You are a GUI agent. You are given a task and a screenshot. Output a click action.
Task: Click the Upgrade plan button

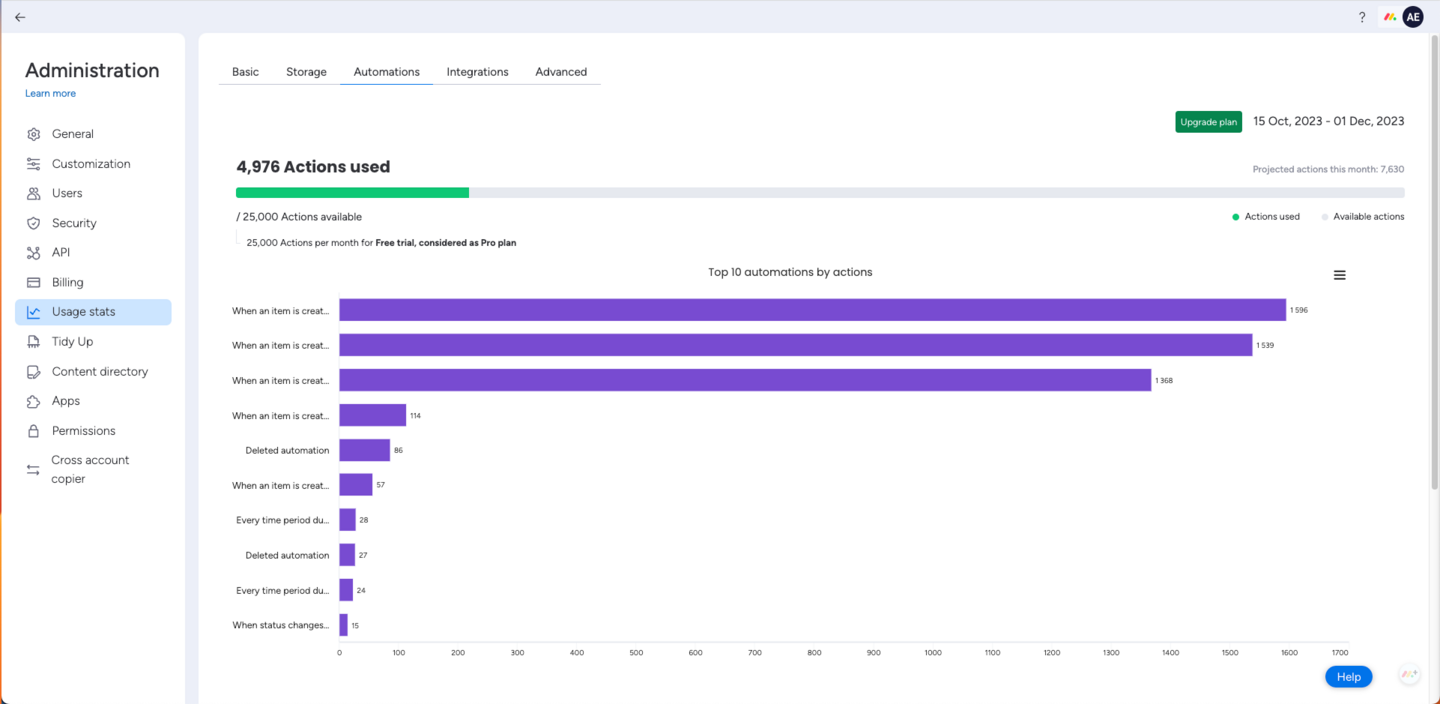click(x=1208, y=122)
